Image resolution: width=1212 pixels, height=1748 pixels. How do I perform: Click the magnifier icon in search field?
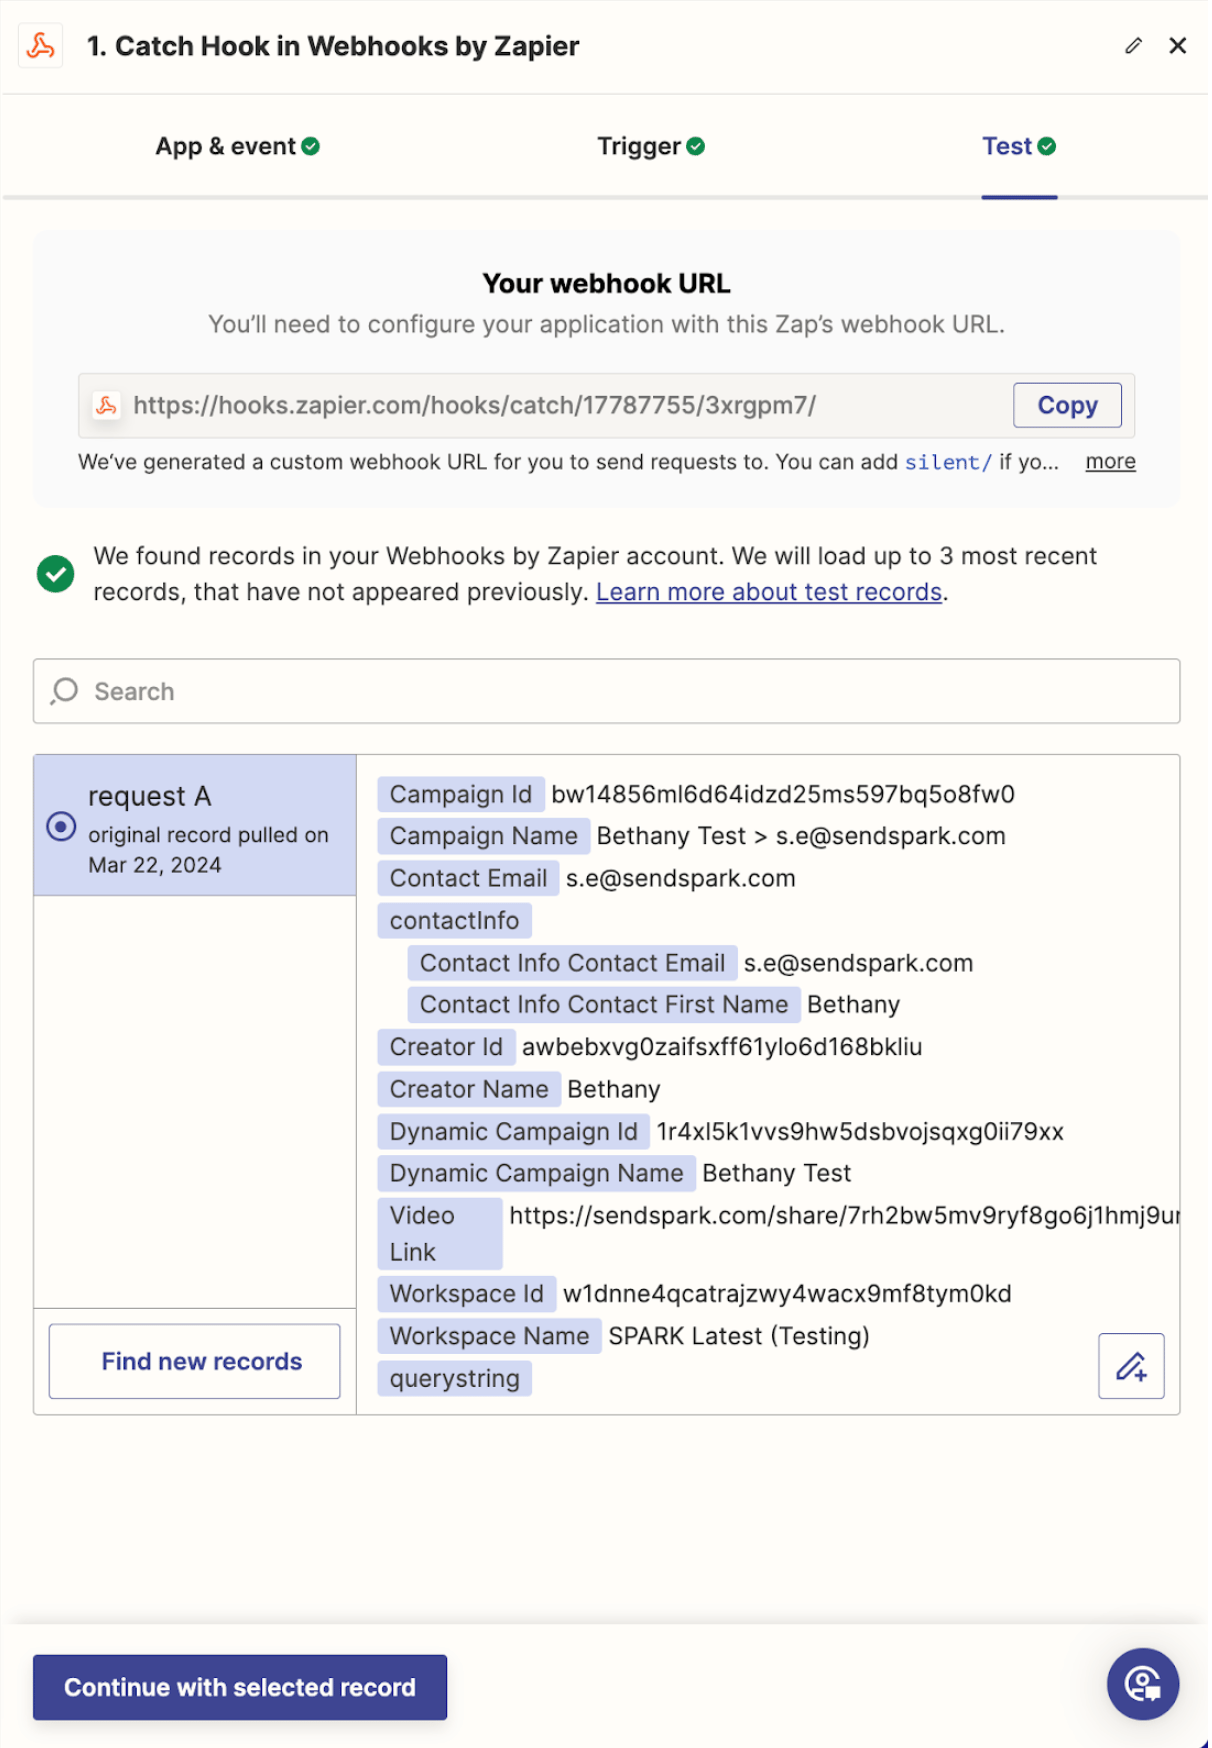point(64,691)
